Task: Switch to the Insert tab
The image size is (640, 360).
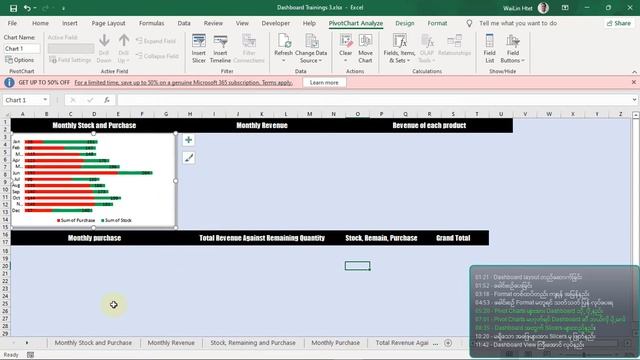Action: tap(70, 23)
